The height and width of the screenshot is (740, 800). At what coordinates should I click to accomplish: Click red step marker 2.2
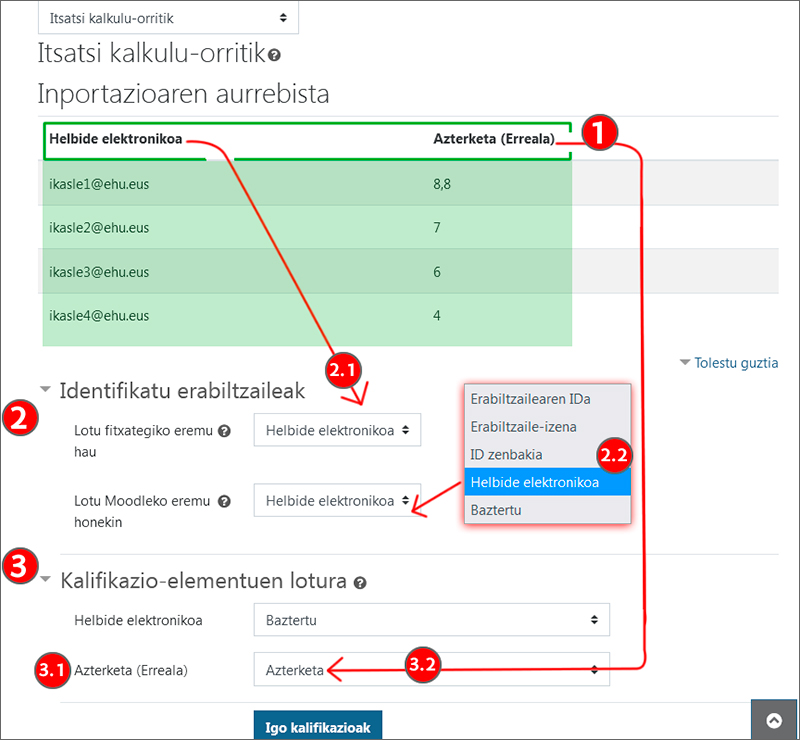click(x=614, y=456)
